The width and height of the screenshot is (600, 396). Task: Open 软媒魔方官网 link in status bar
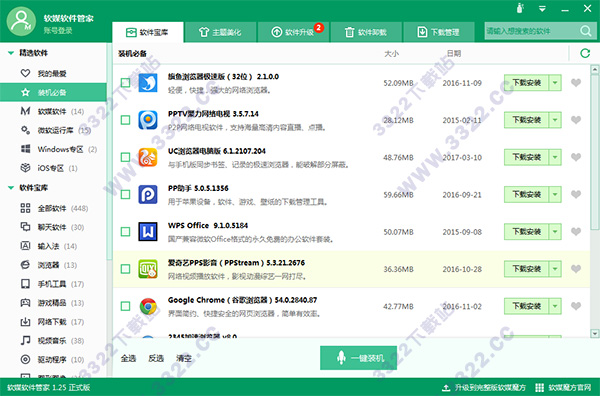pyautogui.click(x=563, y=388)
